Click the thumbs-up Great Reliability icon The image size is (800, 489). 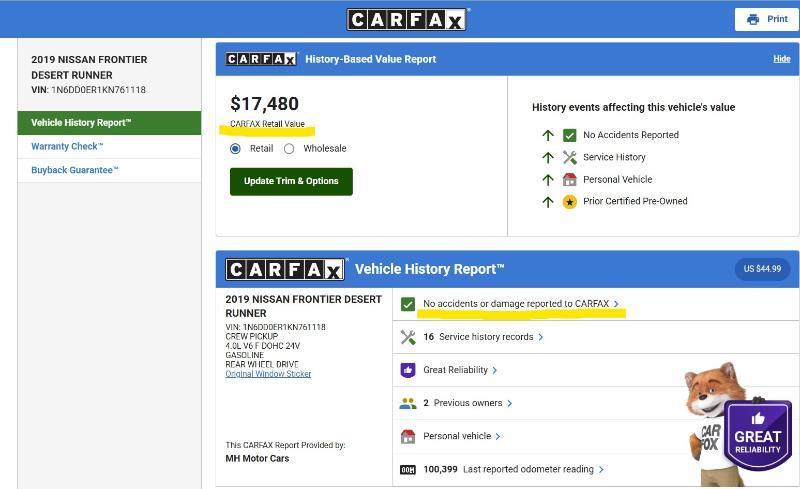point(408,370)
